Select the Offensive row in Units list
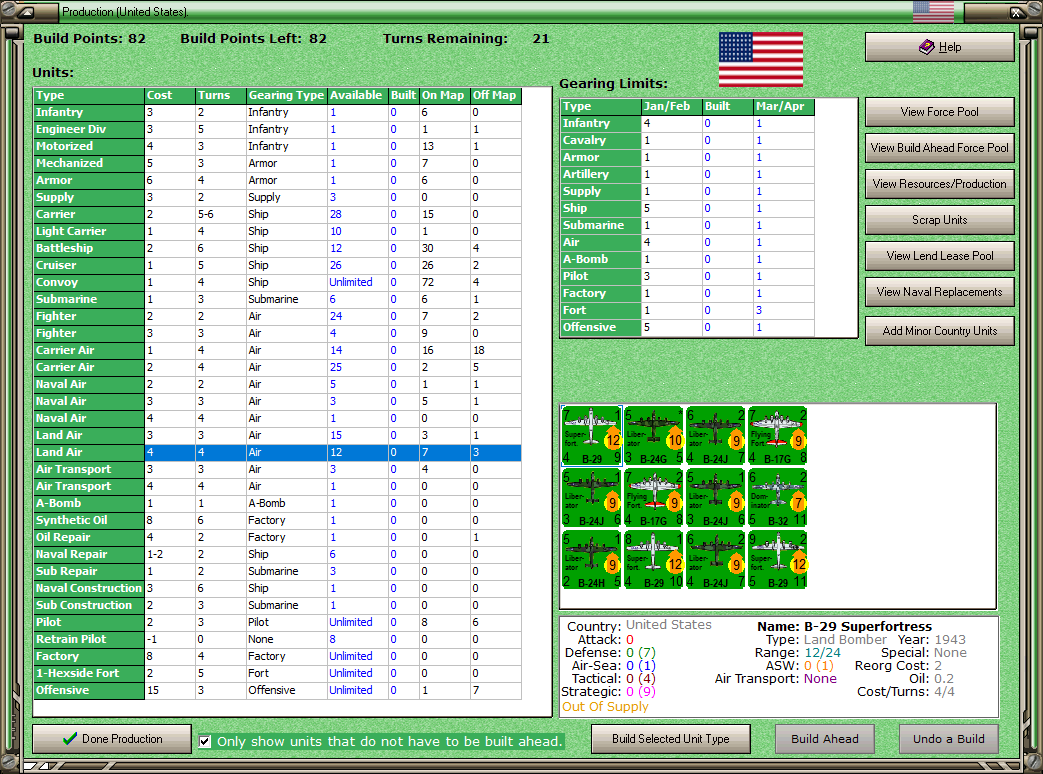This screenshot has height=774, width=1043. pyautogui.click(x=277, y=690)
